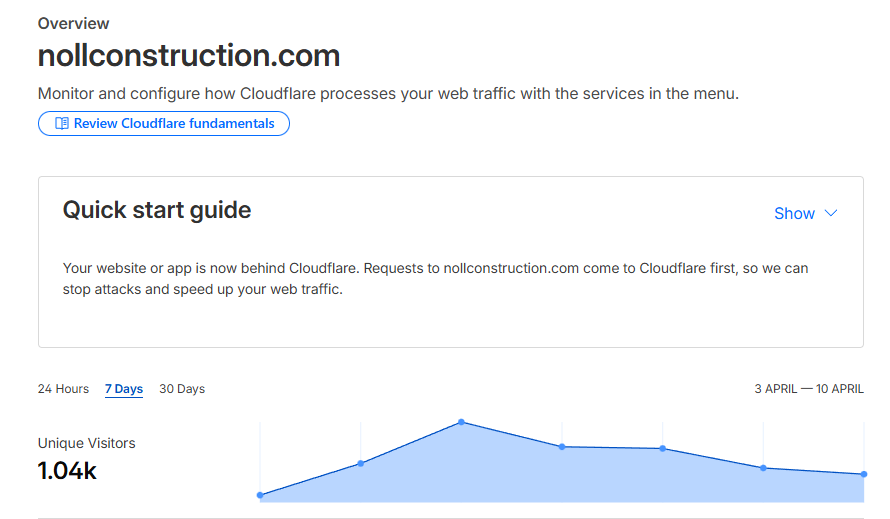Expand the Quick start guide via Show
890x519 pixels.
pyautogui.click(x=795, y=213)
